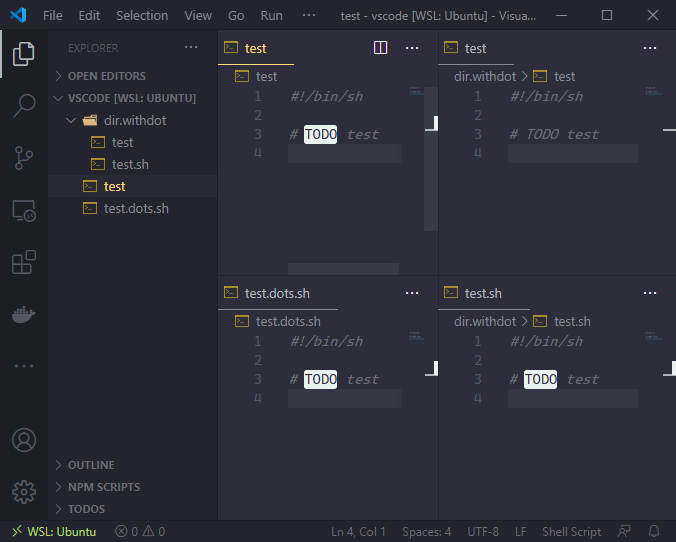Click the VS Code logo icon
This screenshot has height=542, width=676.
[x=18, y=16]
